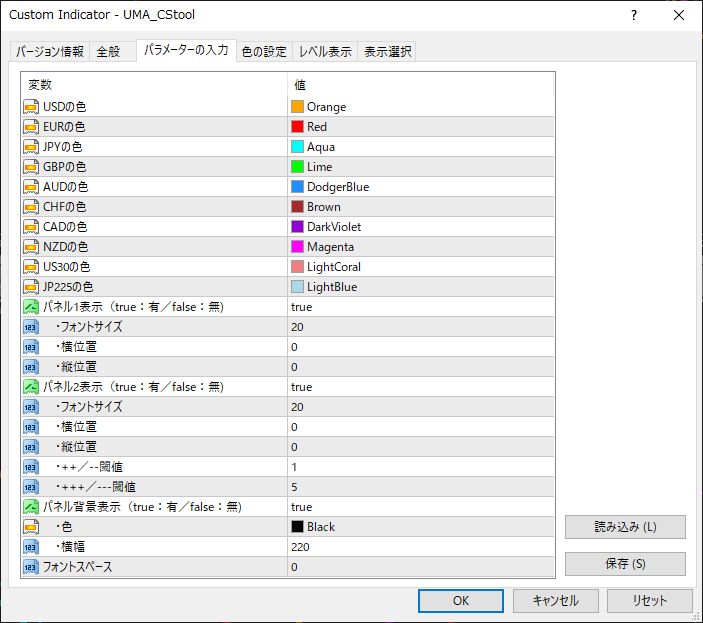Click the color-type icon beside USDの色
Screen dimensions: 703x623
(31, 107)
